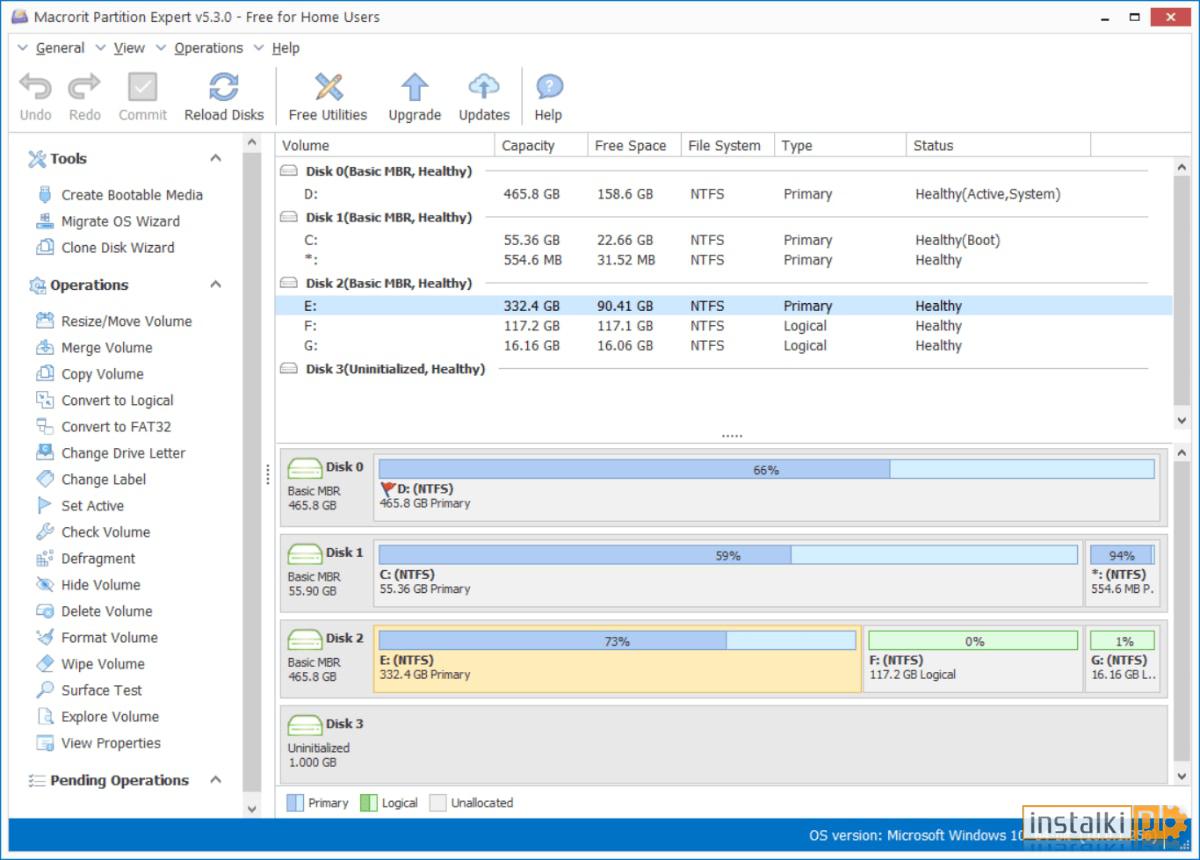Viewport: 1200px width, 860px height.
Task: Click the Commit button
Action: coord(142,95)
